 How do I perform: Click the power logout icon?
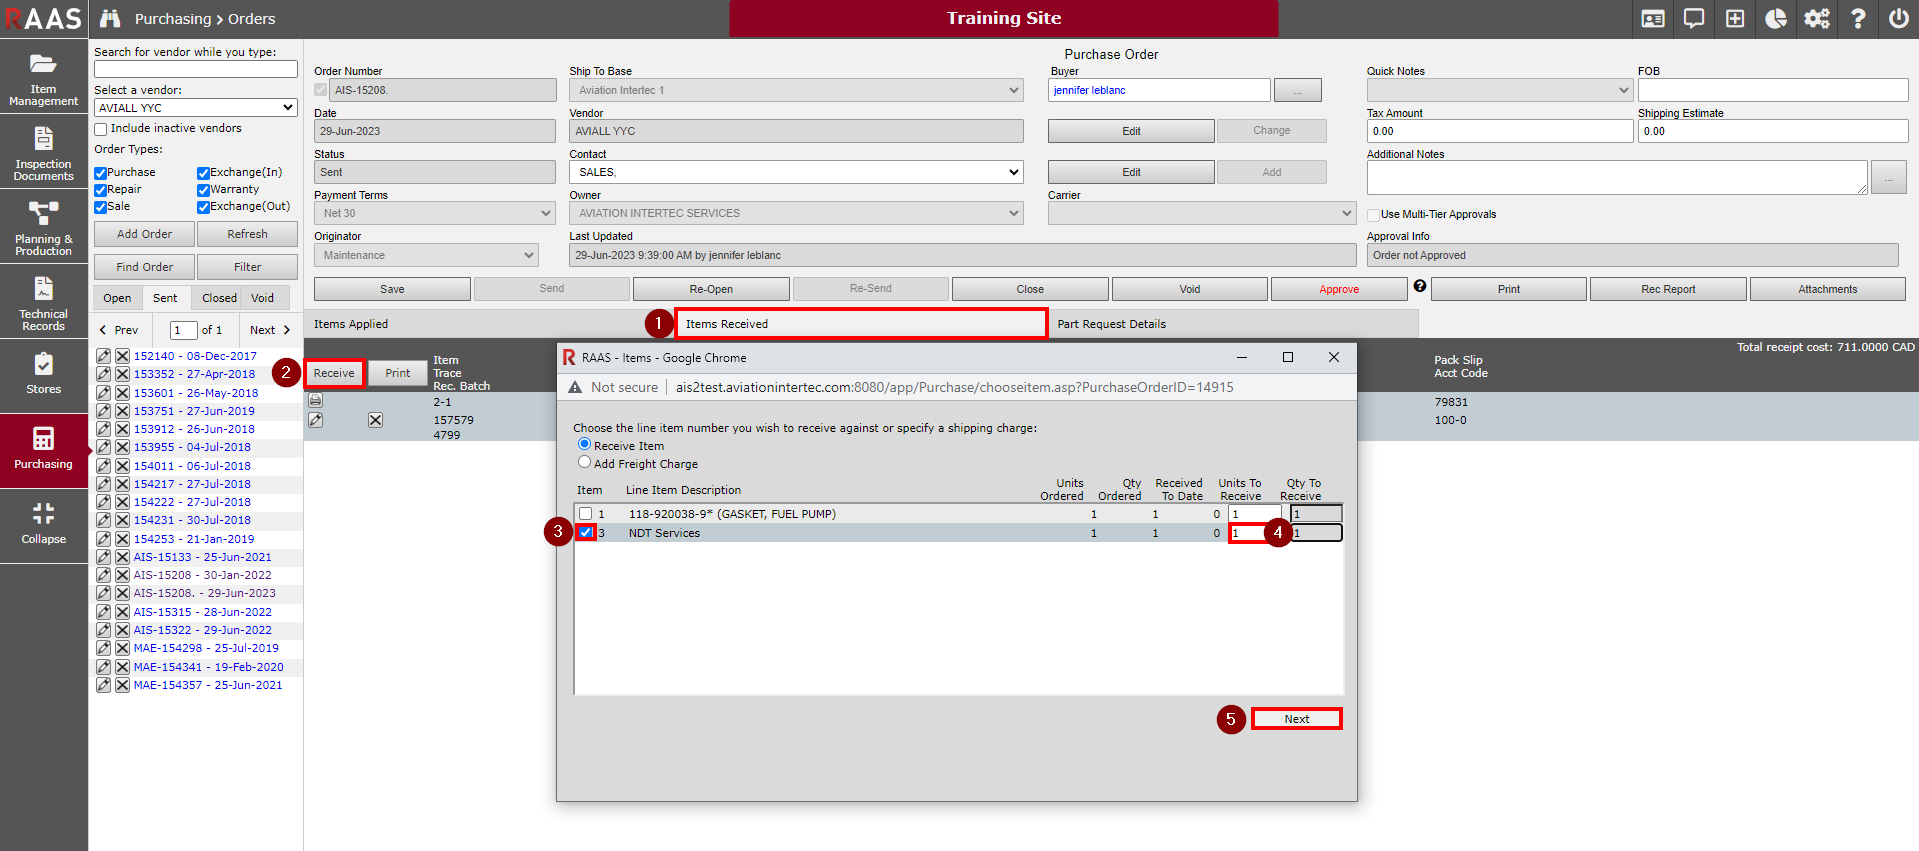click(1898, 19)
